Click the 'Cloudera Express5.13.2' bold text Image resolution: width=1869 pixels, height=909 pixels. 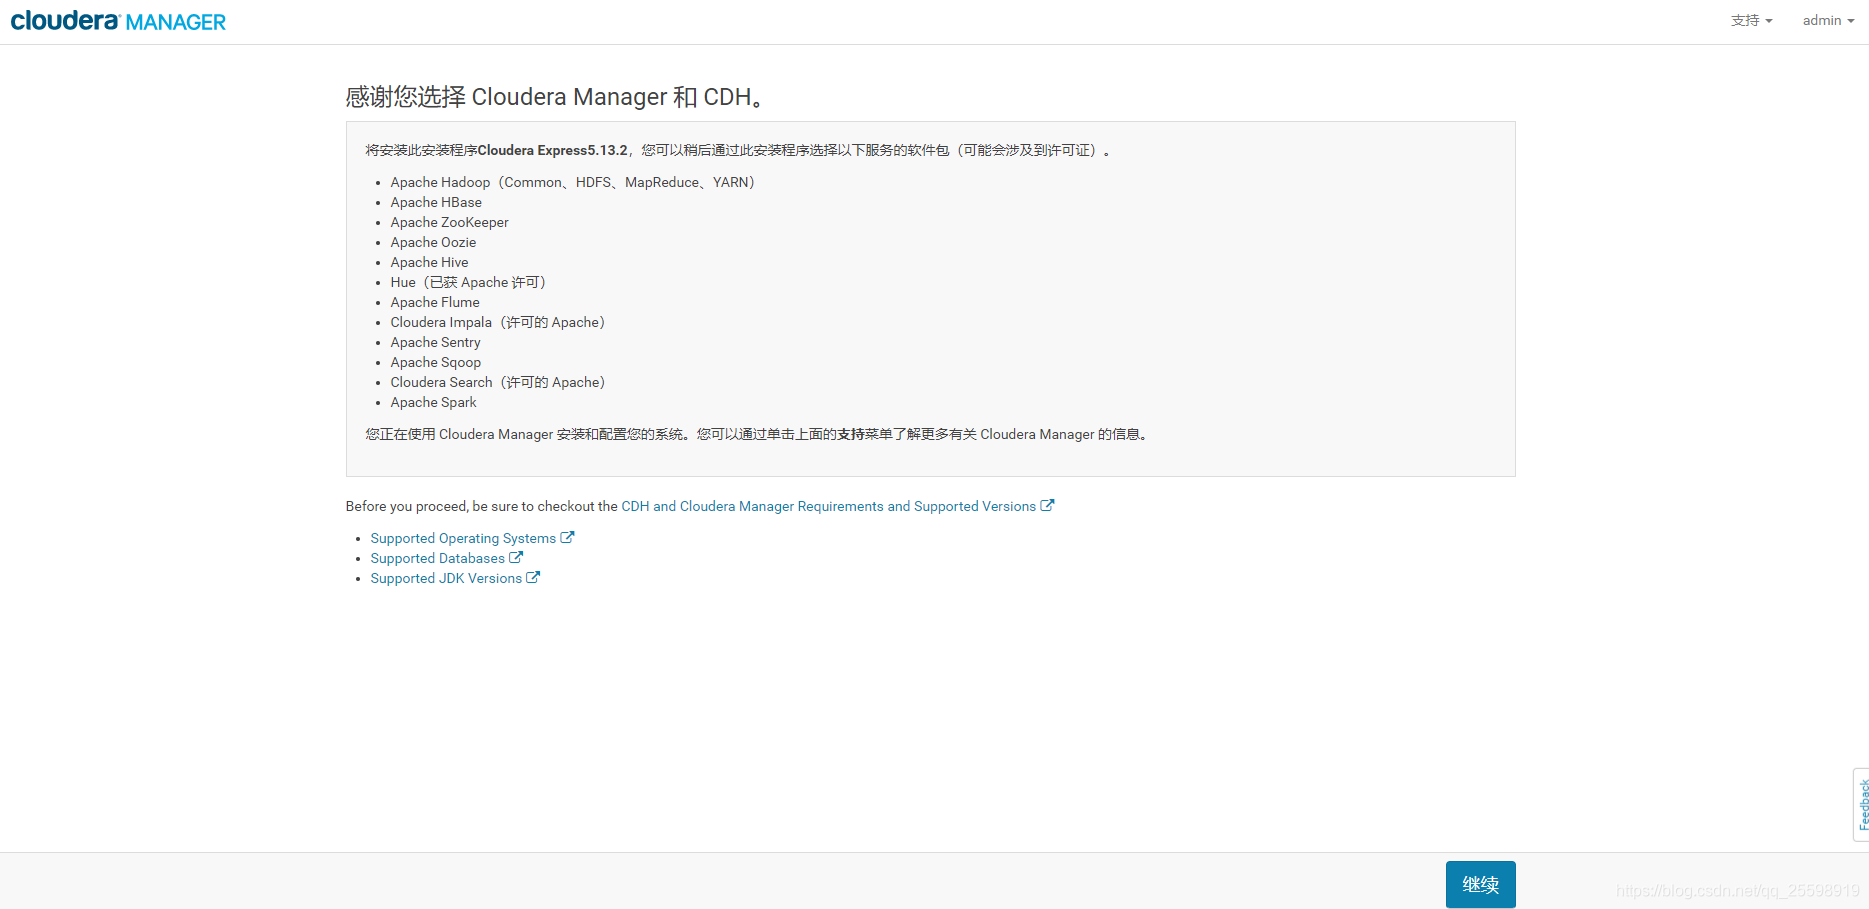[x=552, y=150]
